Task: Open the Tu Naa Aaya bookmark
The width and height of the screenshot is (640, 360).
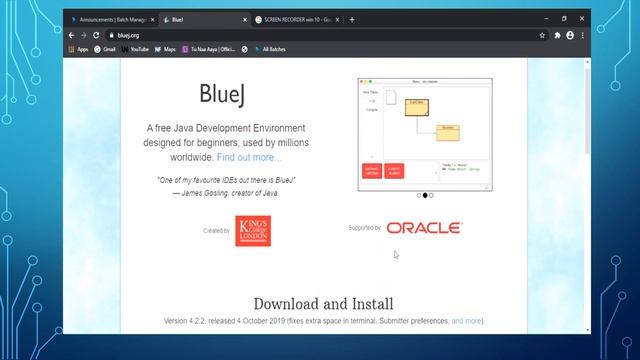Action: point(209,49)
